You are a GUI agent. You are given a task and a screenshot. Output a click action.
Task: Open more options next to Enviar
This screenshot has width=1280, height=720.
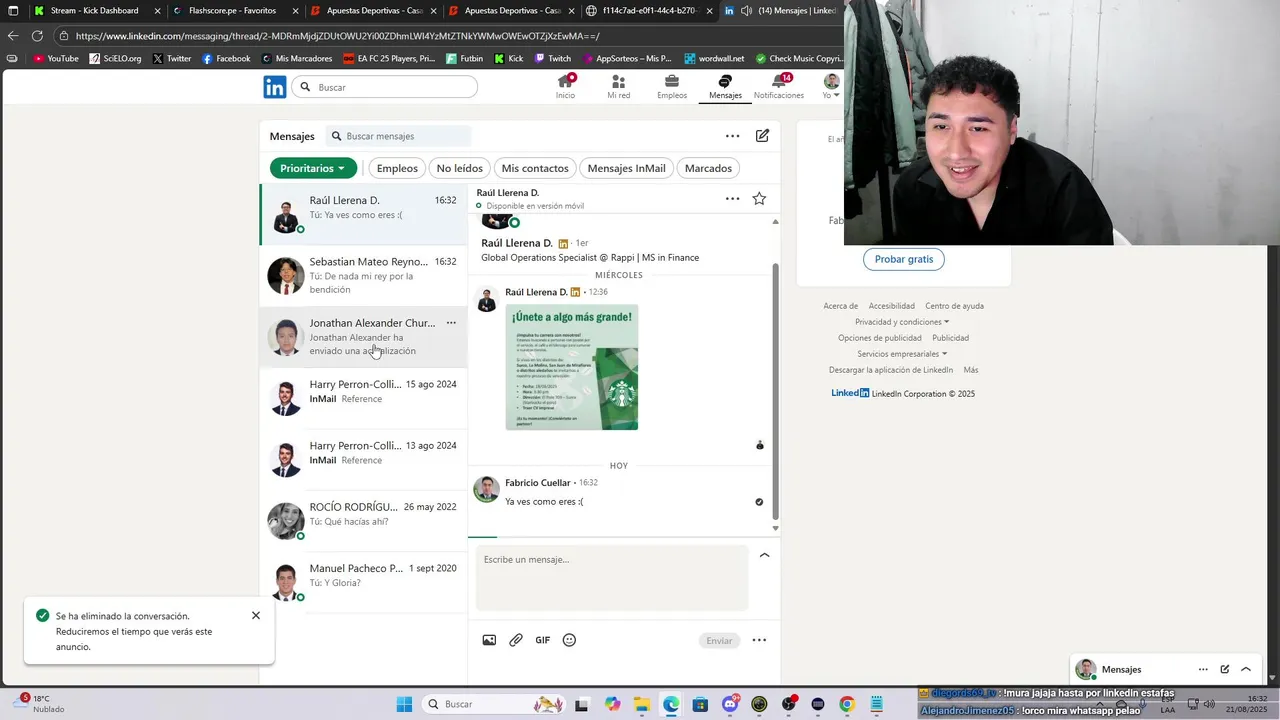click(x=759, y=640)
